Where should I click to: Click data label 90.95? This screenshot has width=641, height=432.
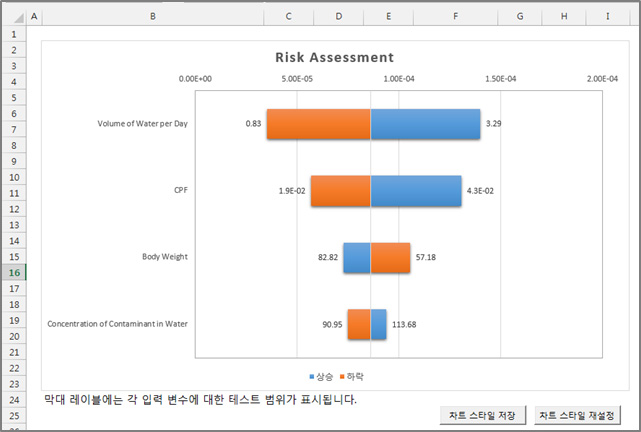[x=332, y=325]
